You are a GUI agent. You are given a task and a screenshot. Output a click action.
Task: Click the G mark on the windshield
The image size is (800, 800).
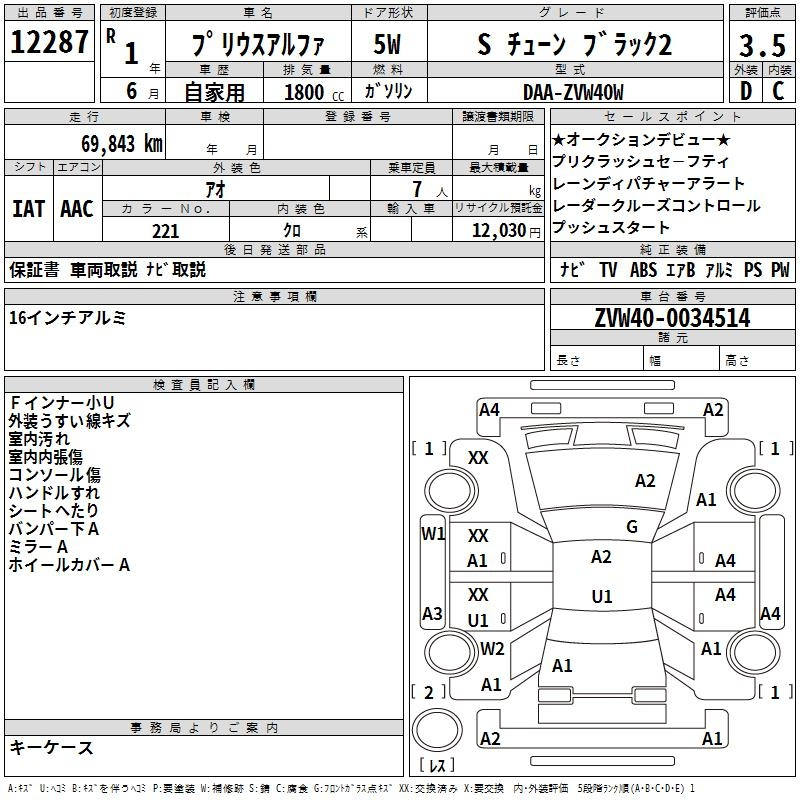point(632,527)
